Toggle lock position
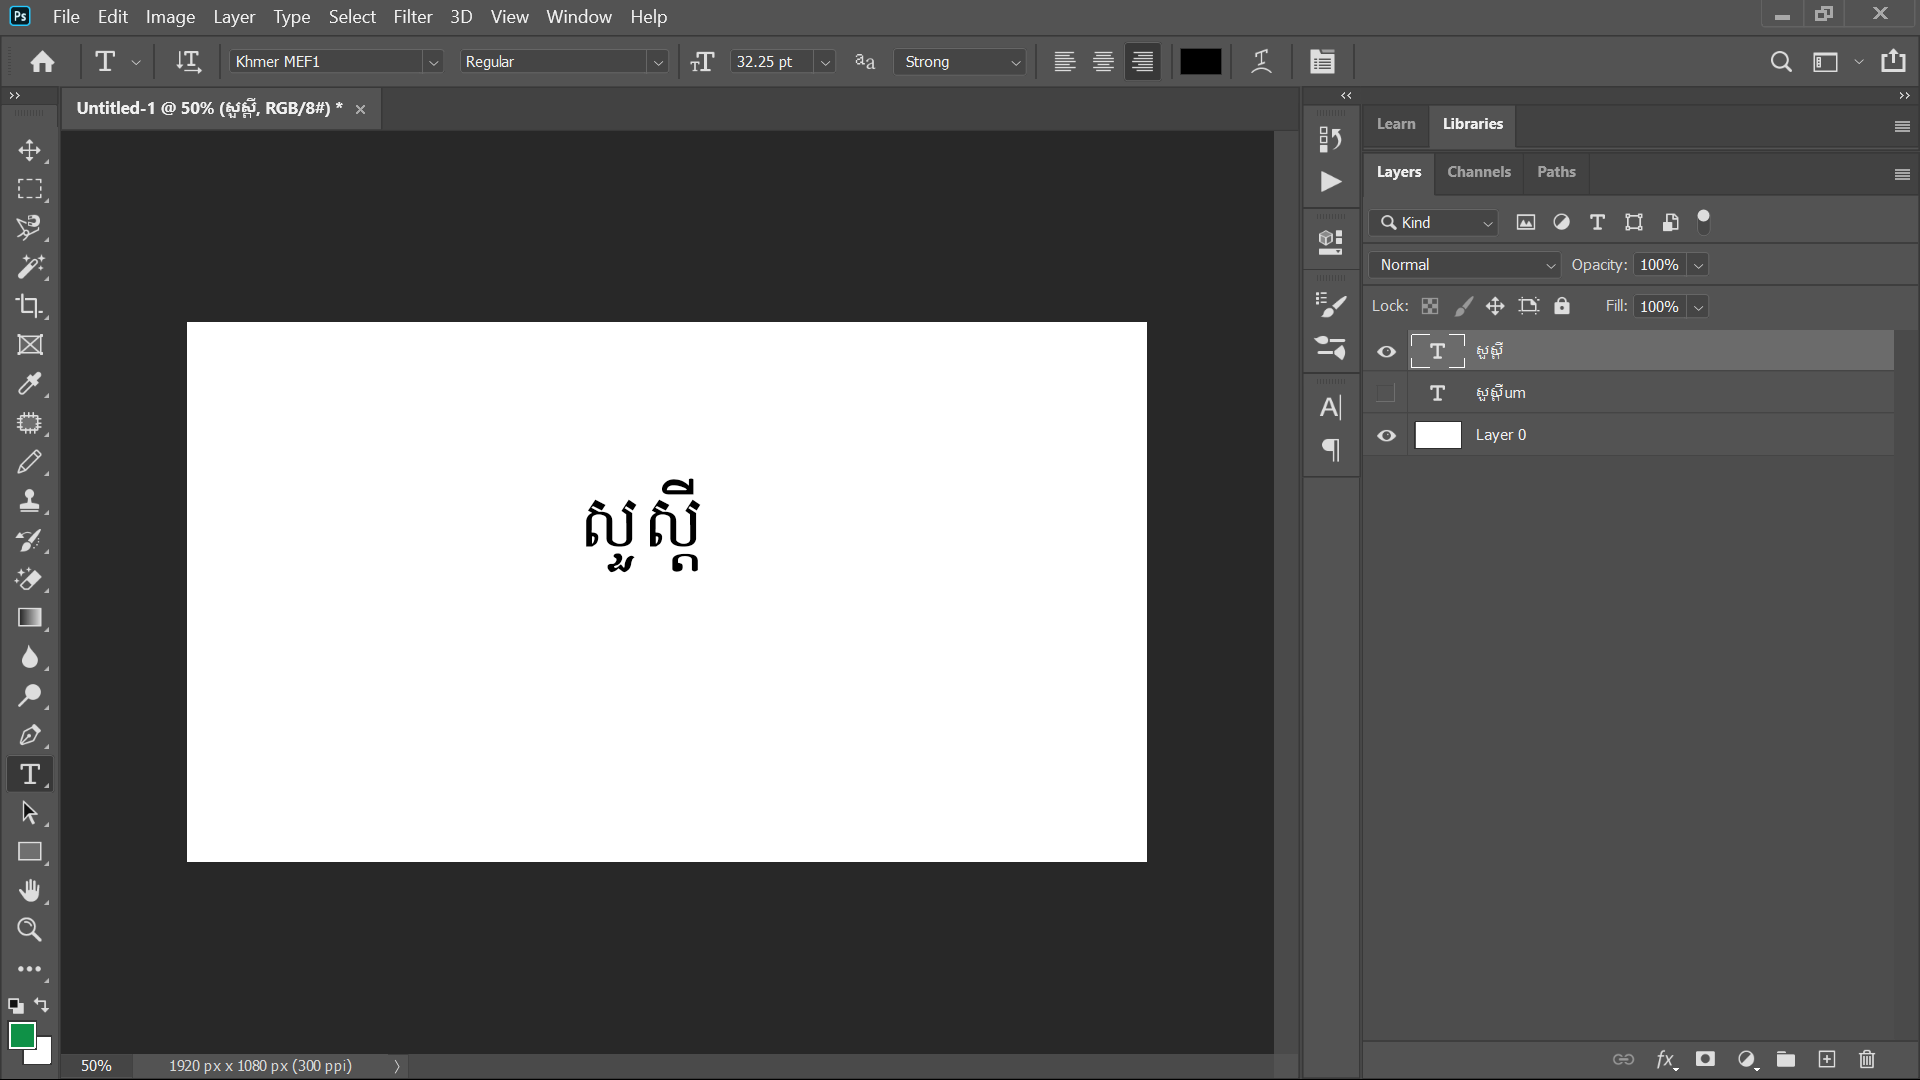 (1495, 306)
